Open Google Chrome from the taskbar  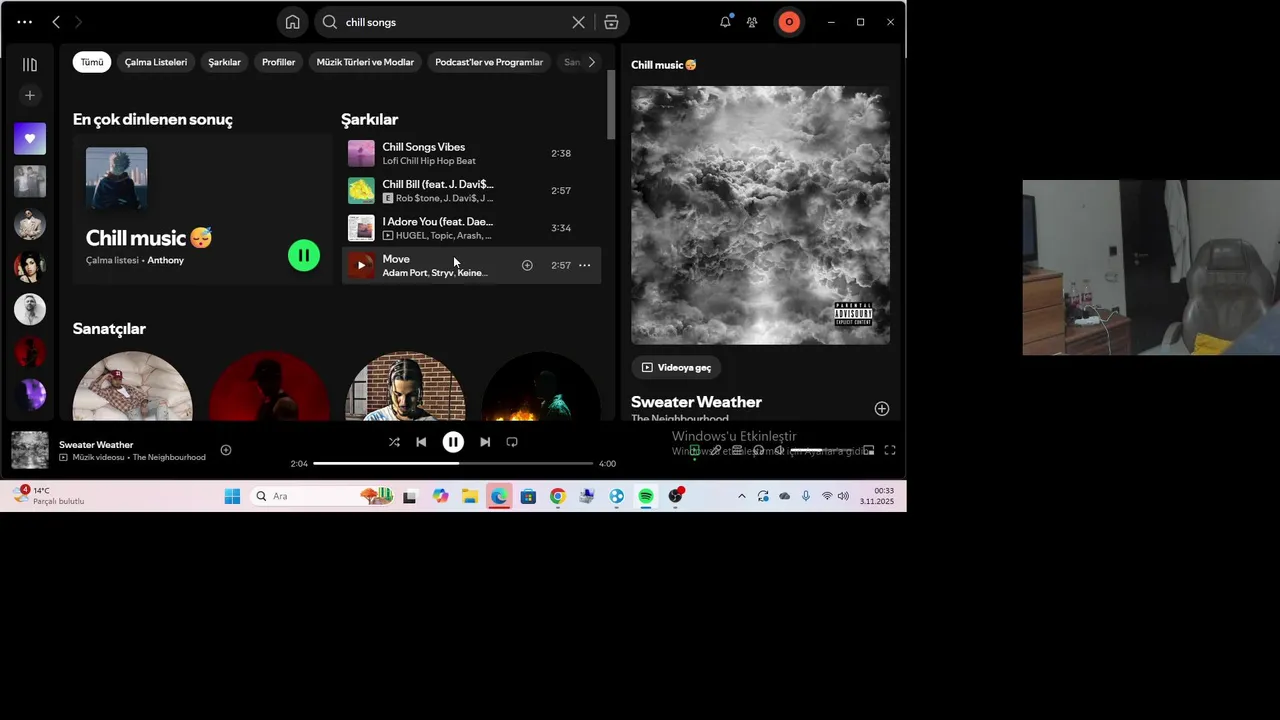[558, 496]
